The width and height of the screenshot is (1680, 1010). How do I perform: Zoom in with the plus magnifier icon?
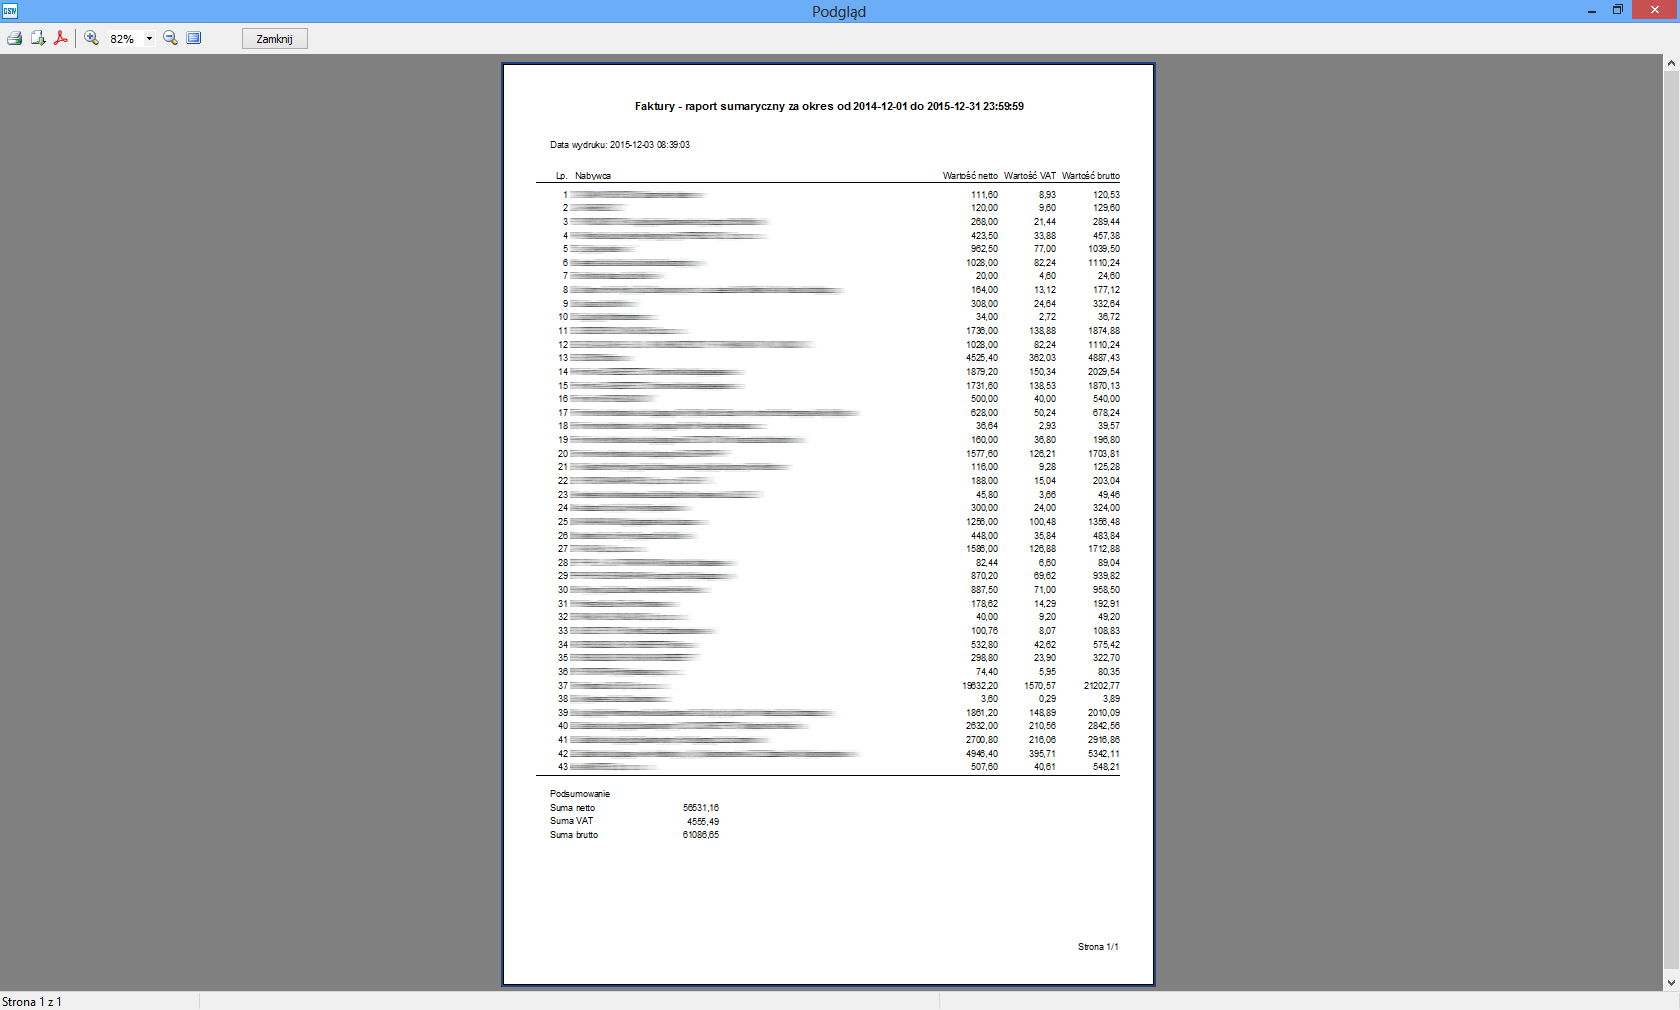91,38
